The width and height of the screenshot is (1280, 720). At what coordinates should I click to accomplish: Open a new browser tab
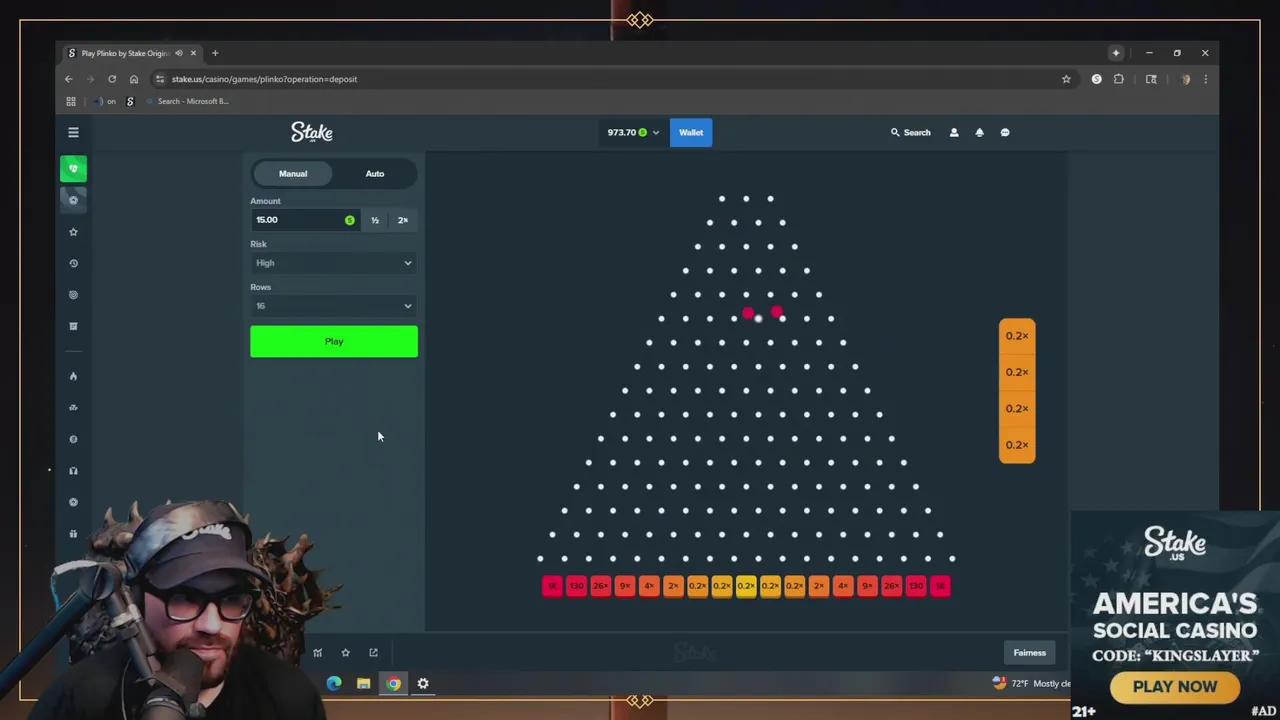coord(215,53)
